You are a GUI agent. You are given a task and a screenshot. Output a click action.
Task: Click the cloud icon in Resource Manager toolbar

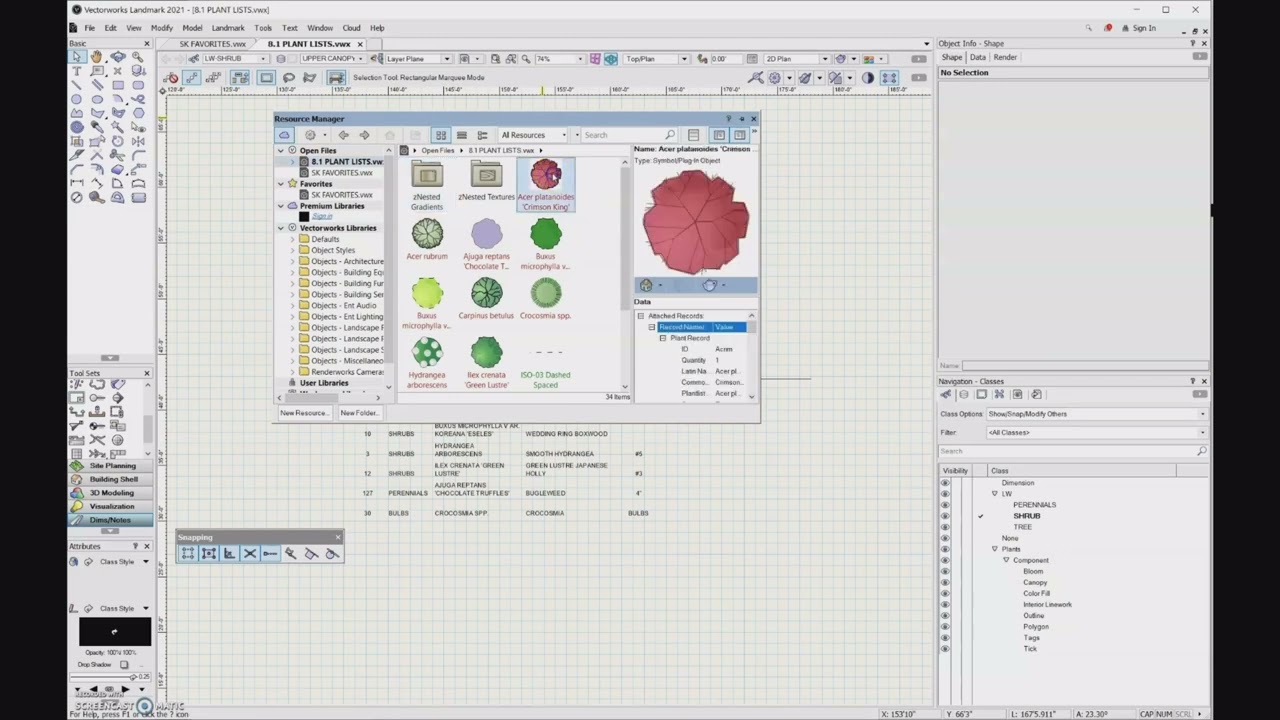[x=285, y=135]
